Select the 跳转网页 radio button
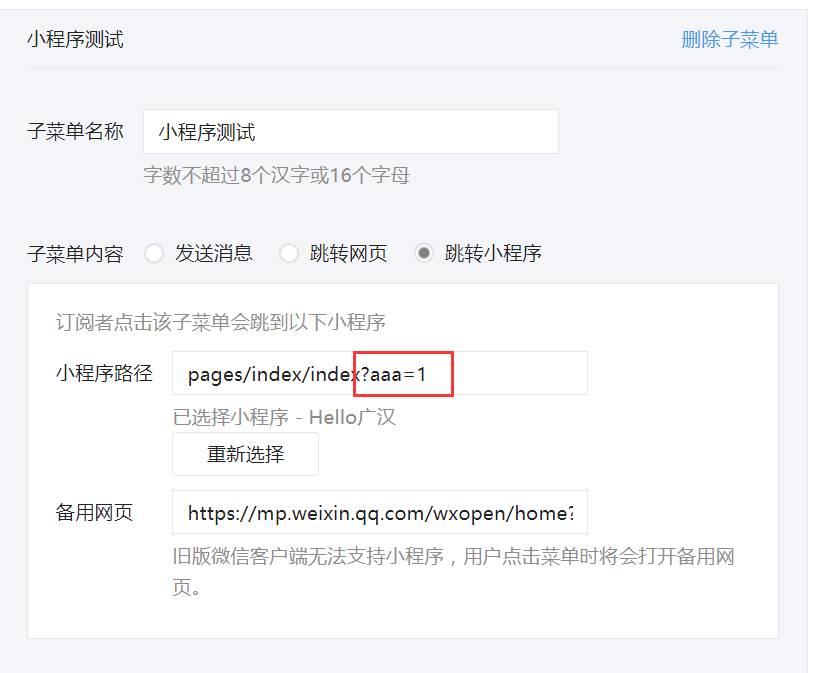This screenshot has width=815, height=673. click(289, 254)
